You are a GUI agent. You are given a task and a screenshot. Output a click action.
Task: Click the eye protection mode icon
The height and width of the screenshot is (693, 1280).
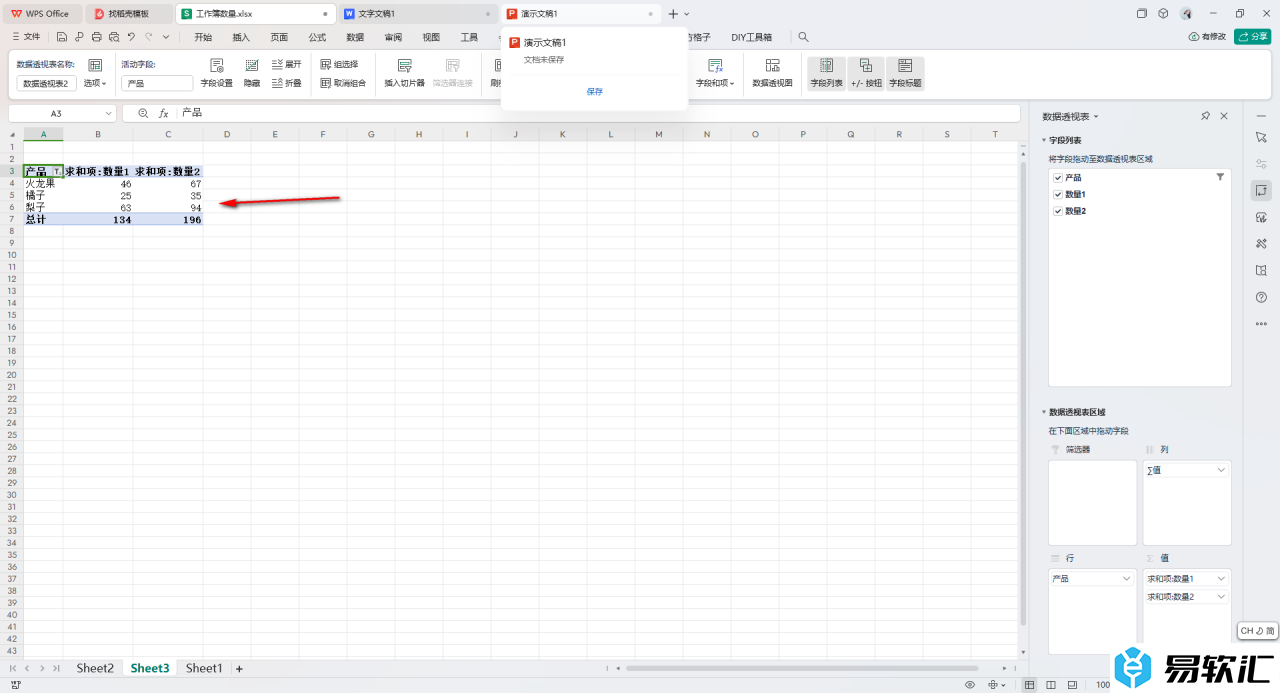970,685
